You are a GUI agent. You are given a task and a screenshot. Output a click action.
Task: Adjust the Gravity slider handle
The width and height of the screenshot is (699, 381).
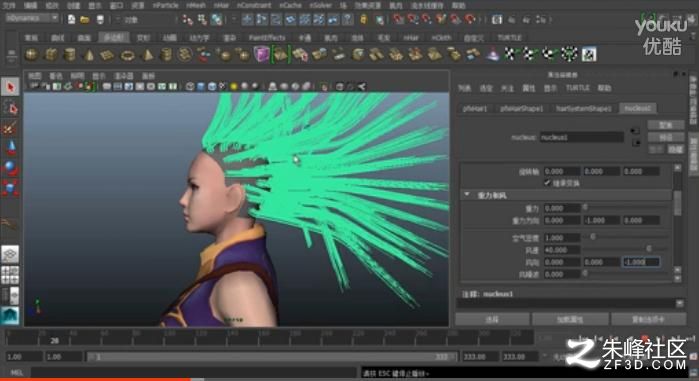585,207
